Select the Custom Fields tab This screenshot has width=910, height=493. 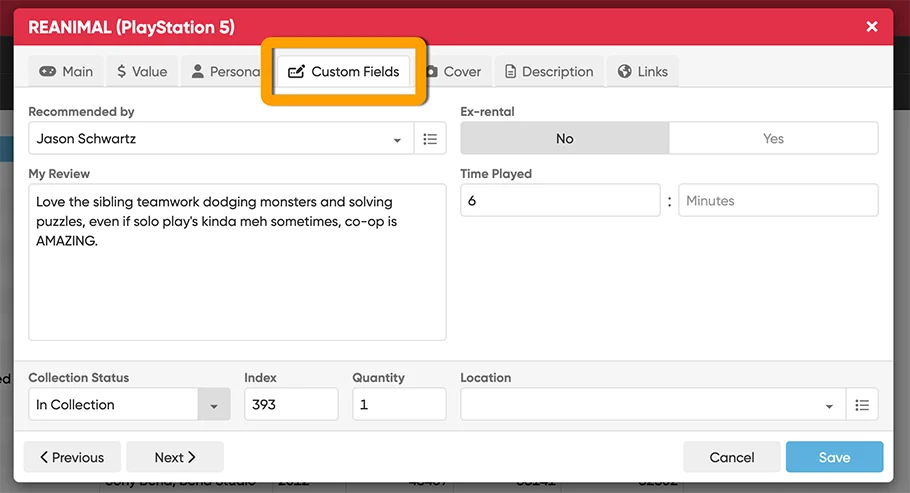click(344, 72)
